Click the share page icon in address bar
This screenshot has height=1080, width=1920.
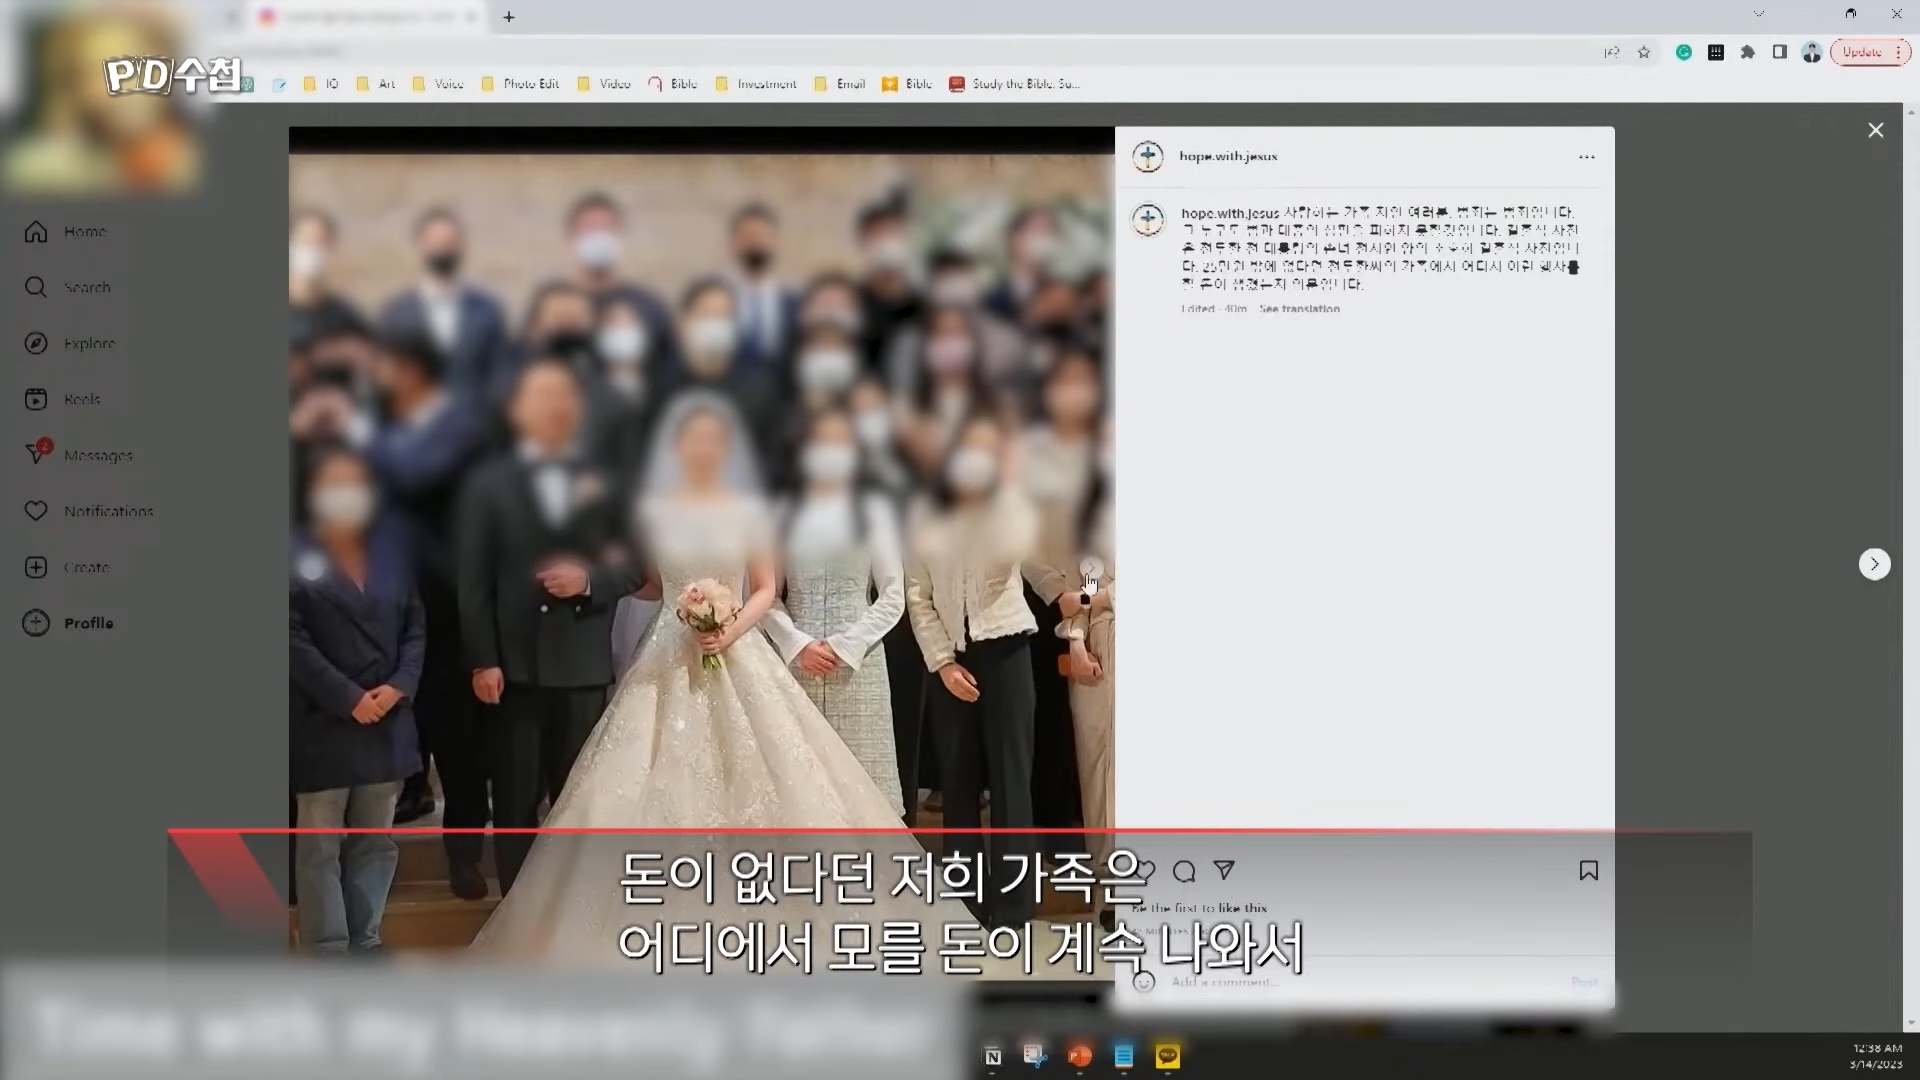(1612, 53)
